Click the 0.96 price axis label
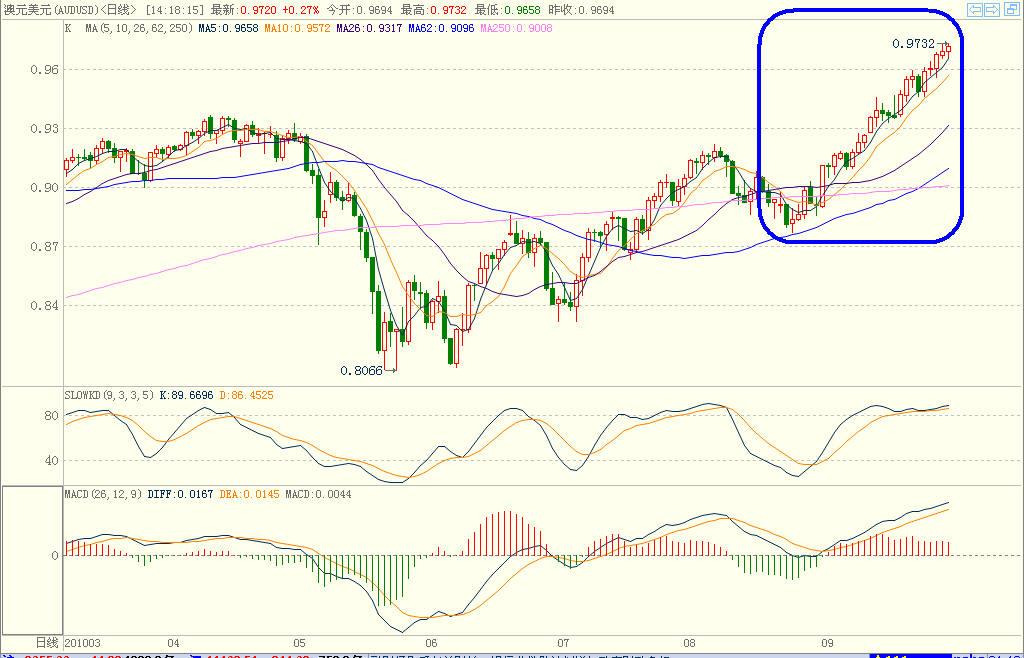 coord(44,69)
